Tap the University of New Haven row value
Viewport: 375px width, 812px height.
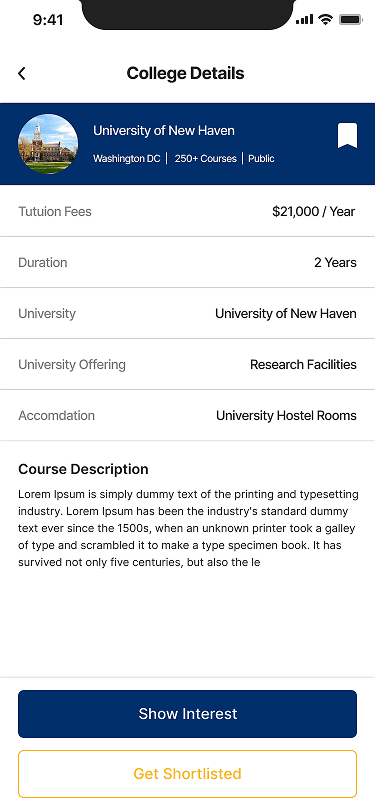[286, 313]
